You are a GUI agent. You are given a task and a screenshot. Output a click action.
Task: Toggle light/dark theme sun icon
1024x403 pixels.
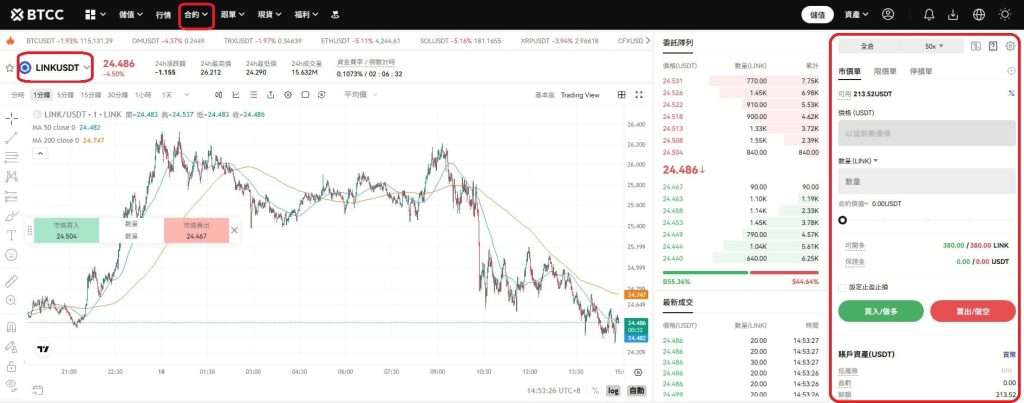pyautogui.click(x=1004, y=14)
